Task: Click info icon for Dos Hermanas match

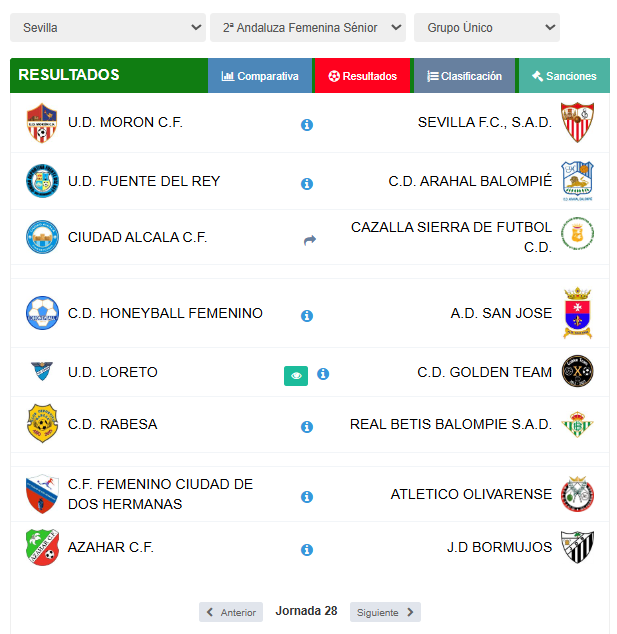Action: tap(307, 497)
